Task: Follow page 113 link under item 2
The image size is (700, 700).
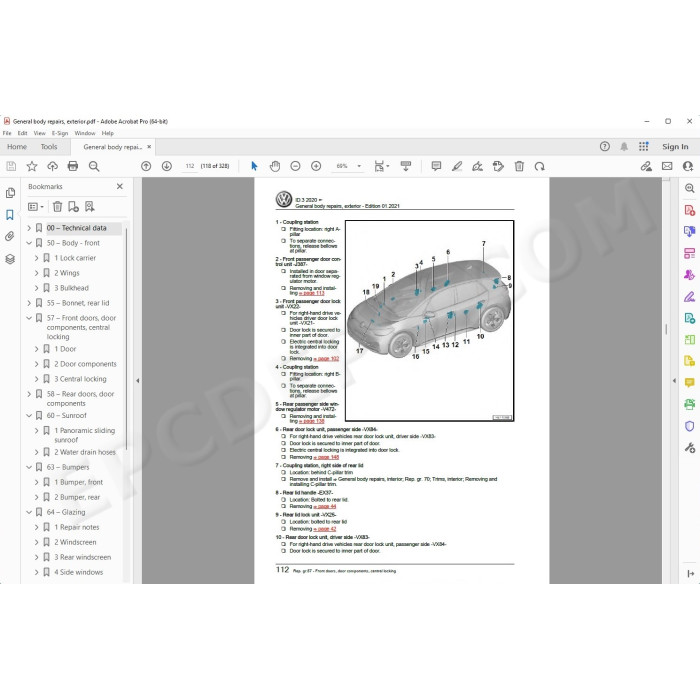Action: pos(312,293)
